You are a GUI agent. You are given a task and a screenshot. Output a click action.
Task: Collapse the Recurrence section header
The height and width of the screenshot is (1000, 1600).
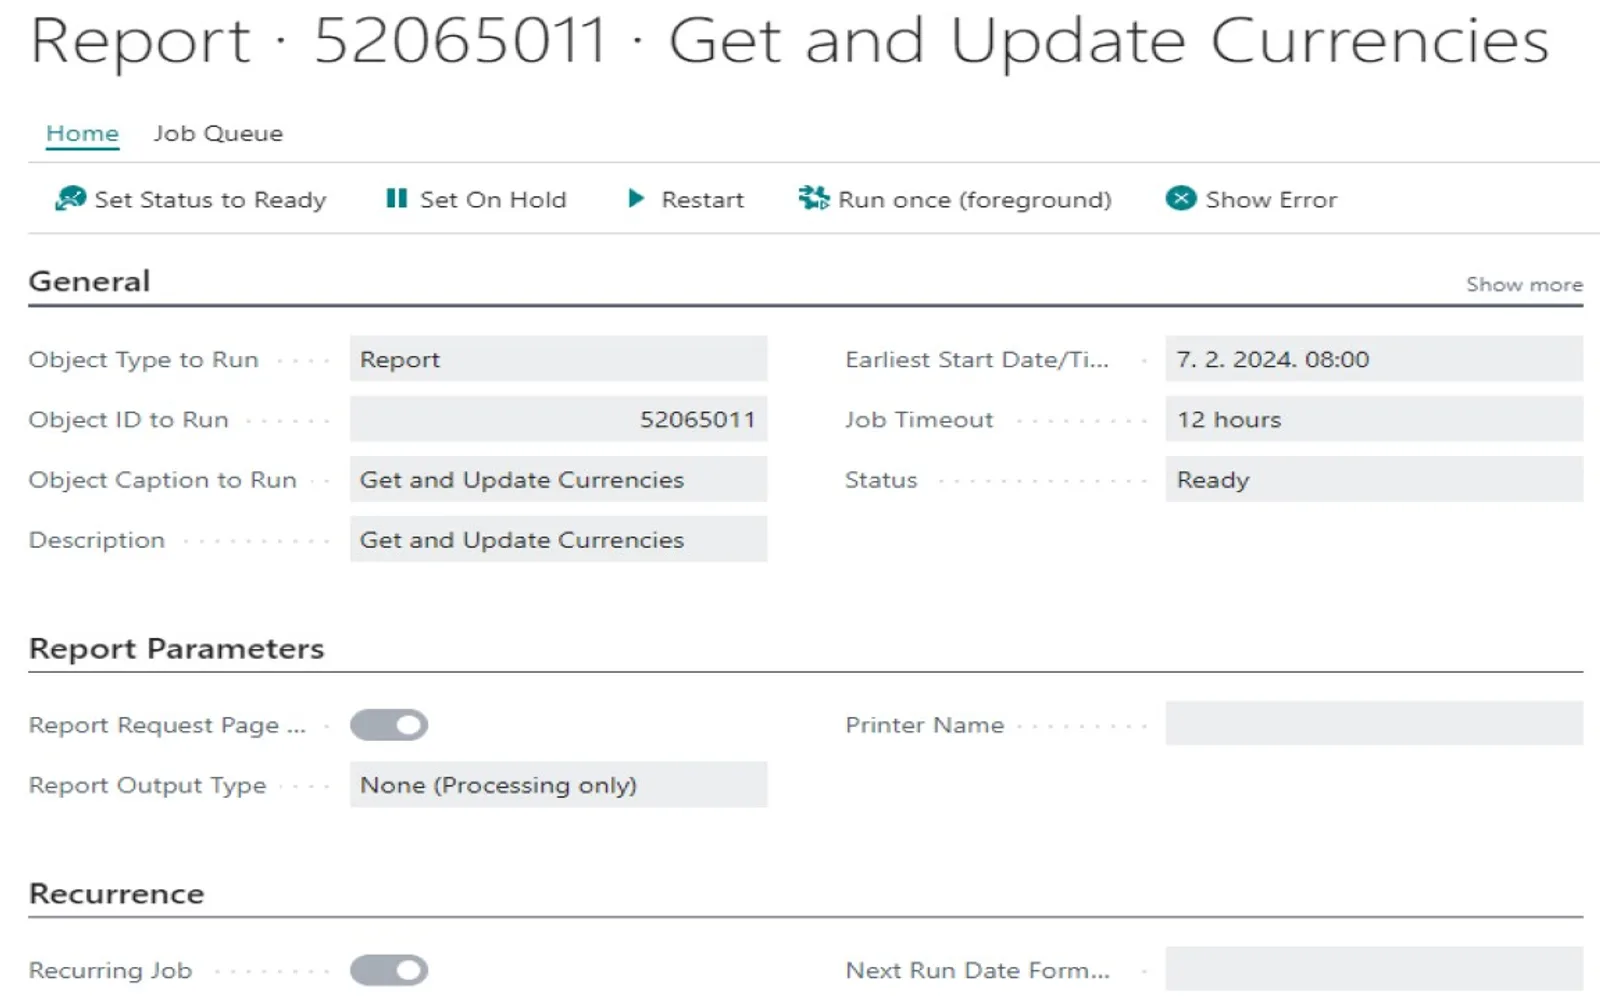[x=116, y=893]
